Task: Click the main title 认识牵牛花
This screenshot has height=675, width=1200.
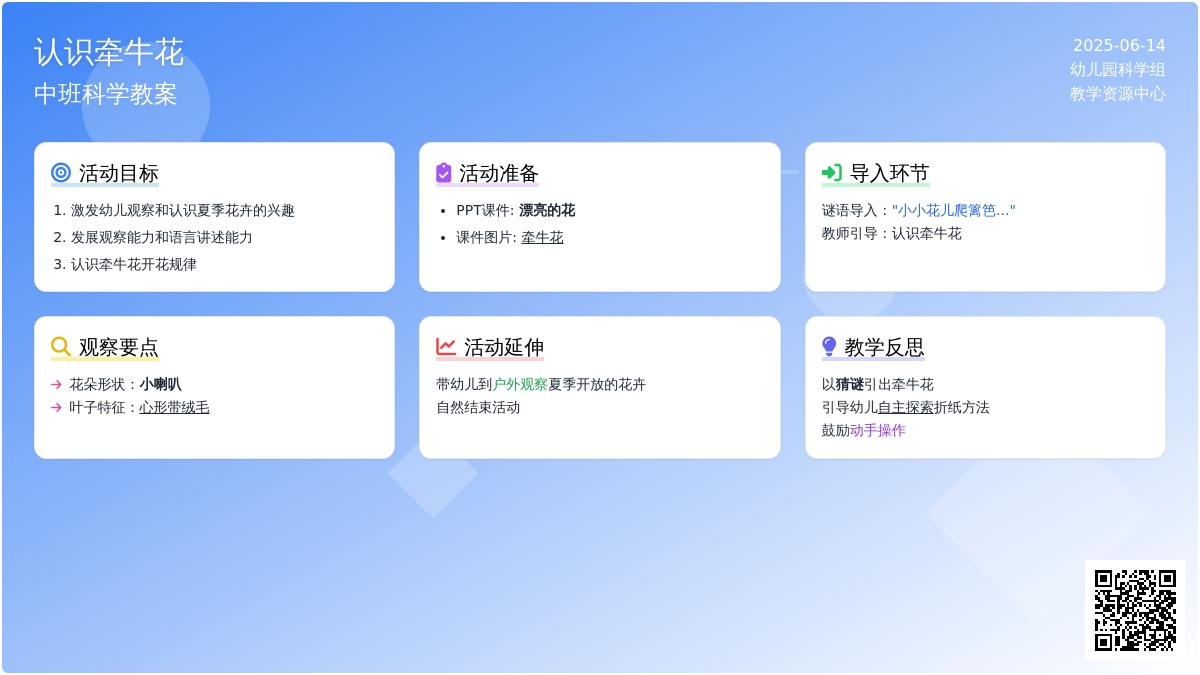Action: (109, 52)
